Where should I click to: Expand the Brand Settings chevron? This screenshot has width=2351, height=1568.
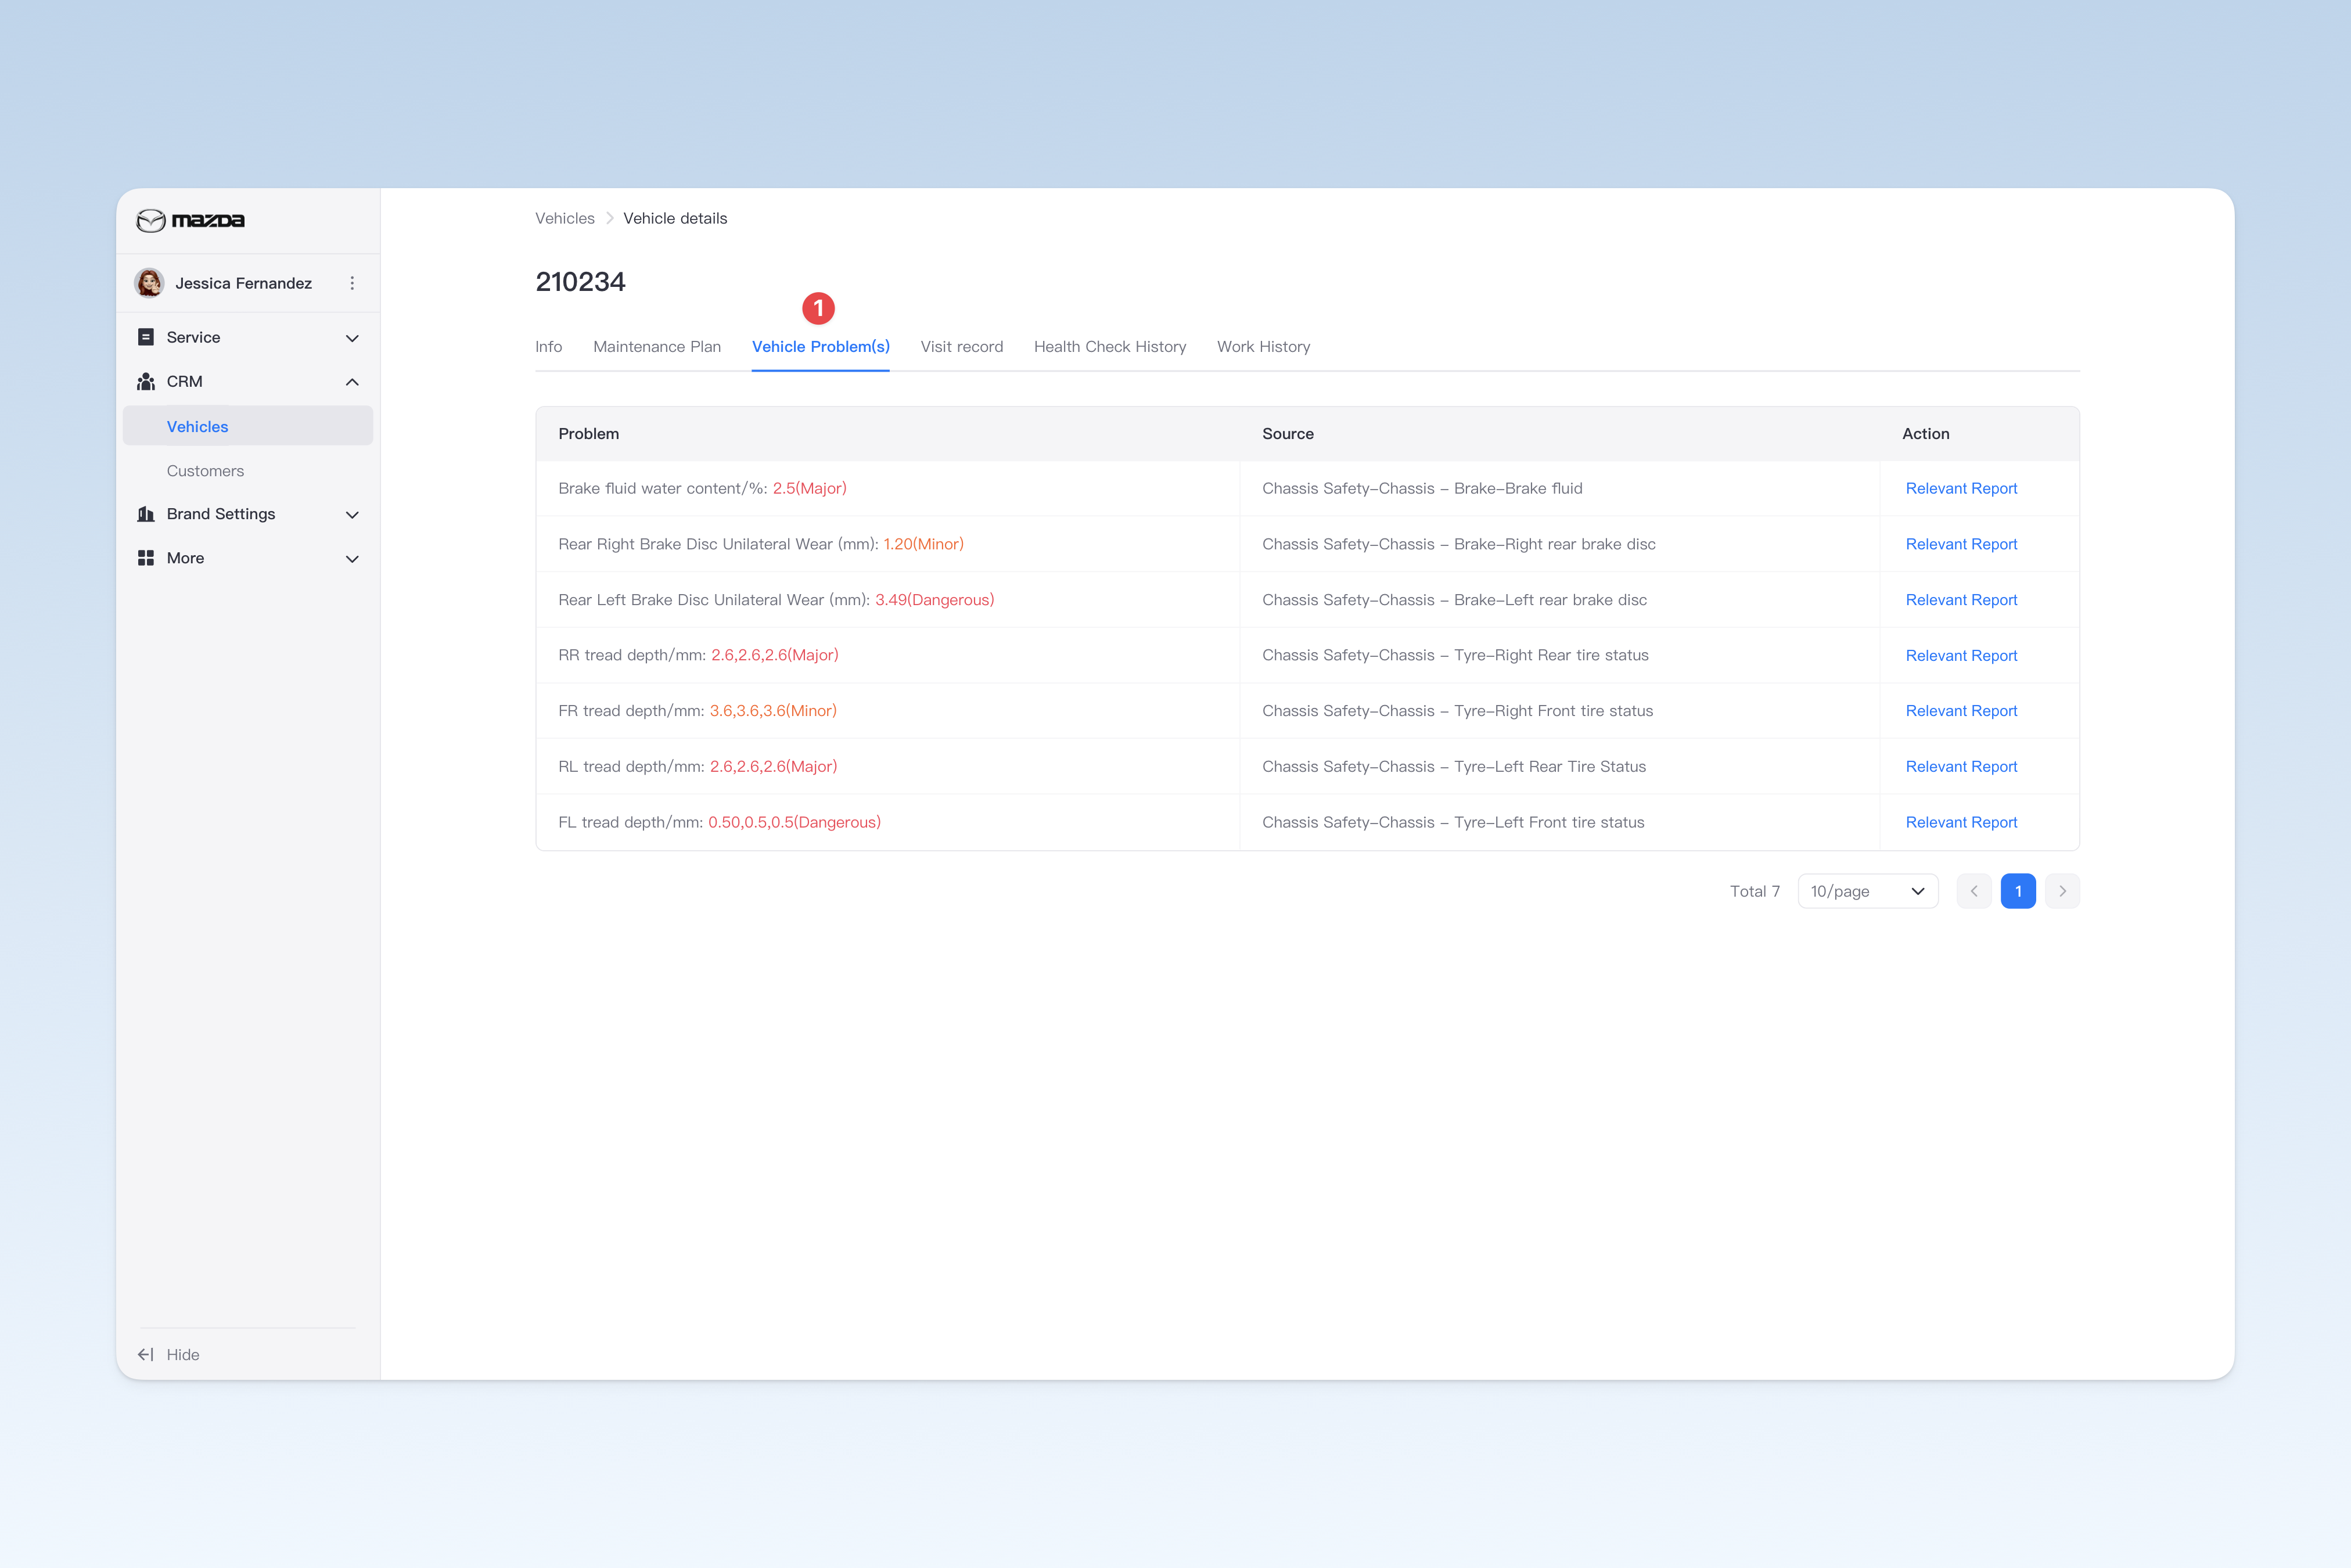[x=352, y=515]
